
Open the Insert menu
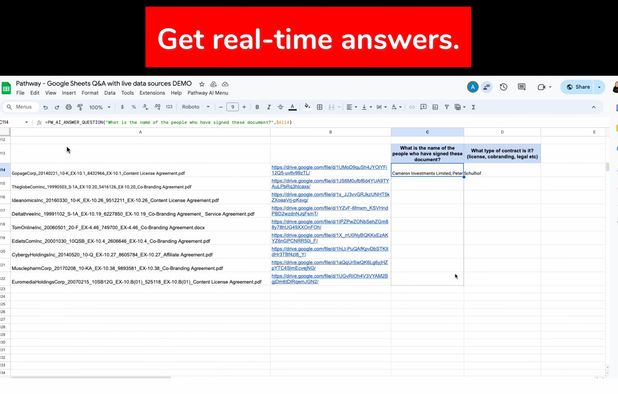pos(69,93)
